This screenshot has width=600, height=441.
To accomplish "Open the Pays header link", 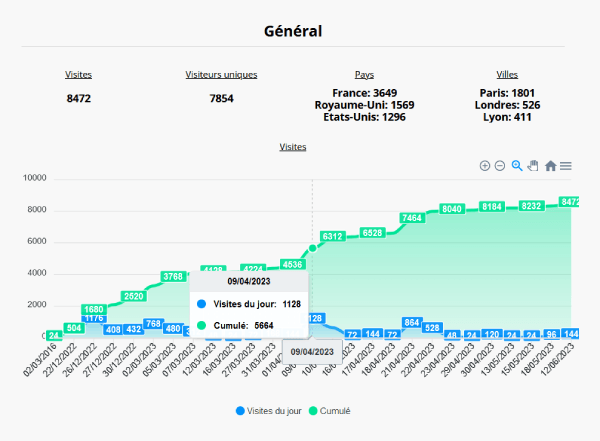I will coord(364,75).
